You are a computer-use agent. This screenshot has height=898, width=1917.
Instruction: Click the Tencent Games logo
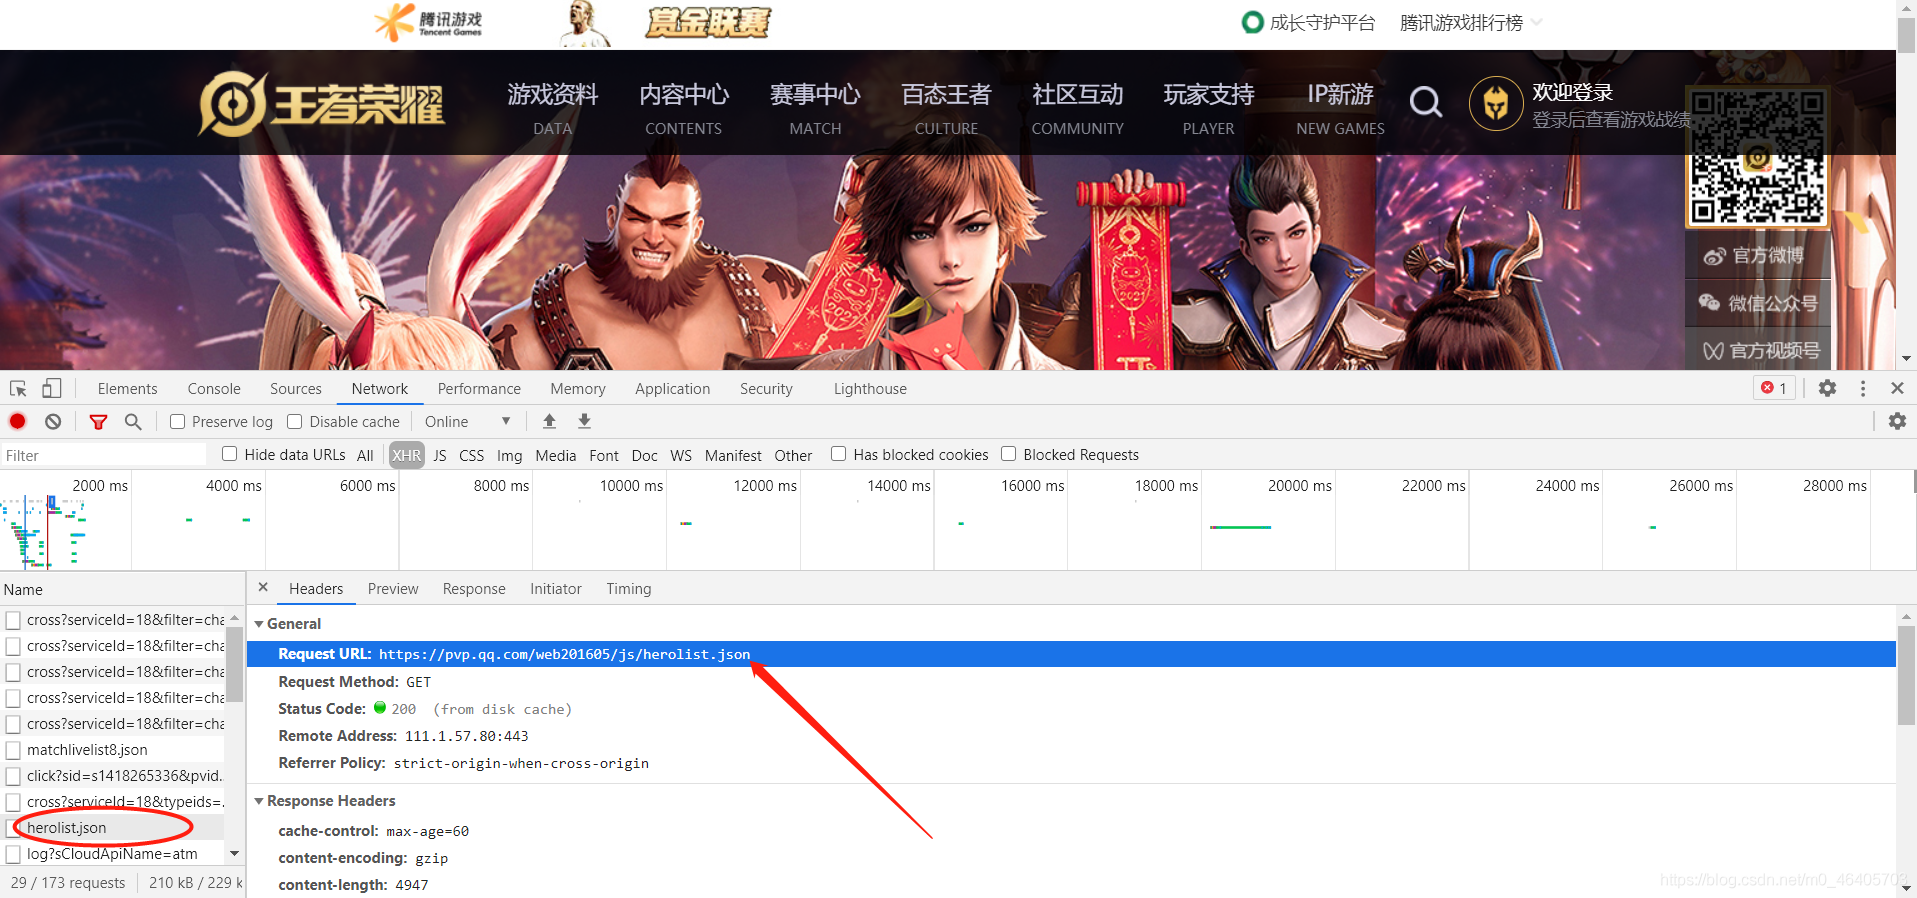tap(429, 22)
